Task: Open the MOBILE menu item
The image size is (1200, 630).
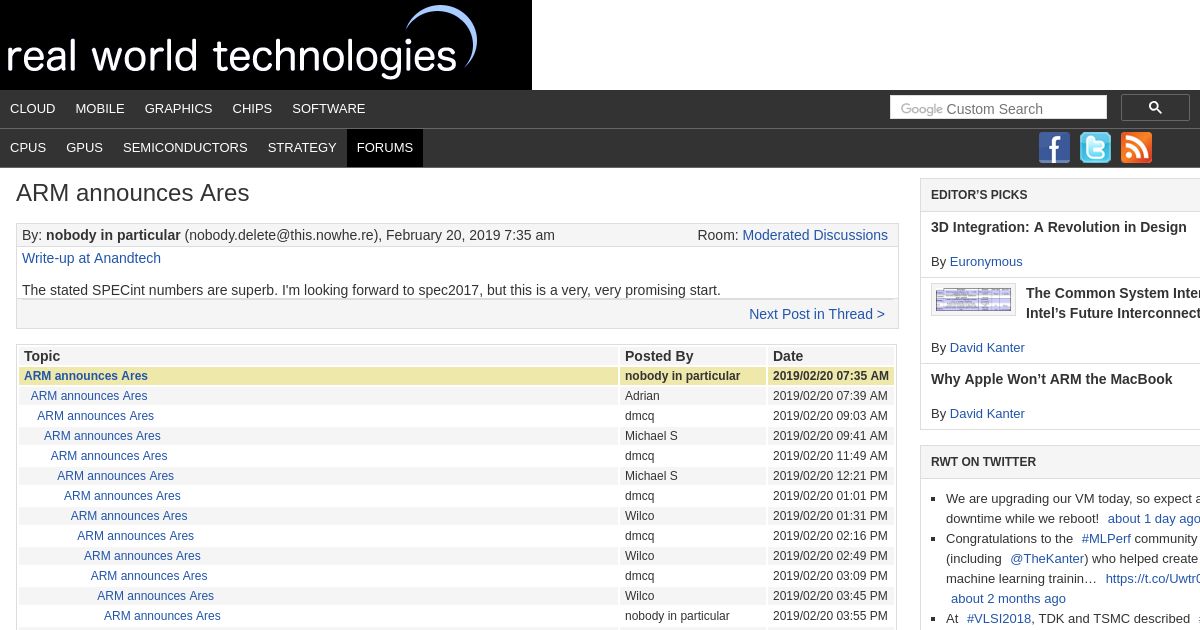Action: pyautogui.click(x=100, y=109)
